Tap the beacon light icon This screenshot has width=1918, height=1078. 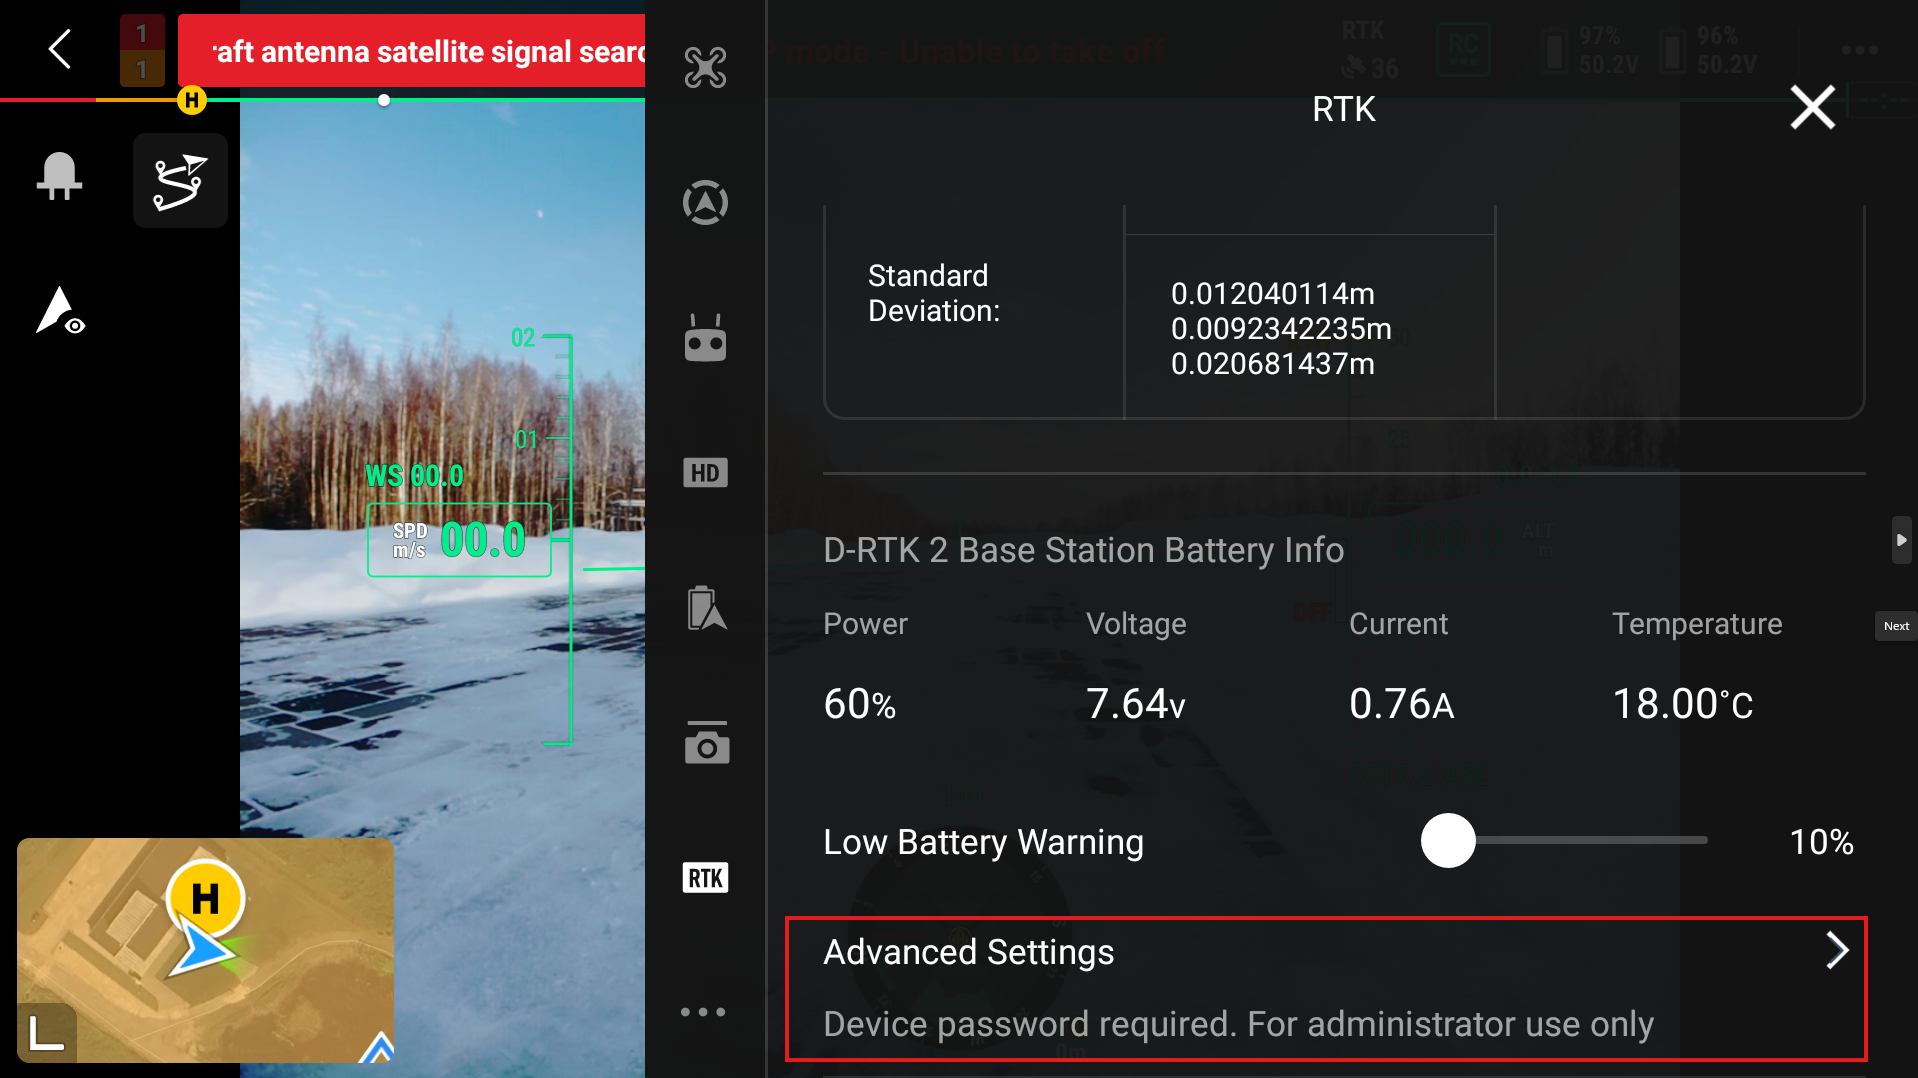(60, 177)
